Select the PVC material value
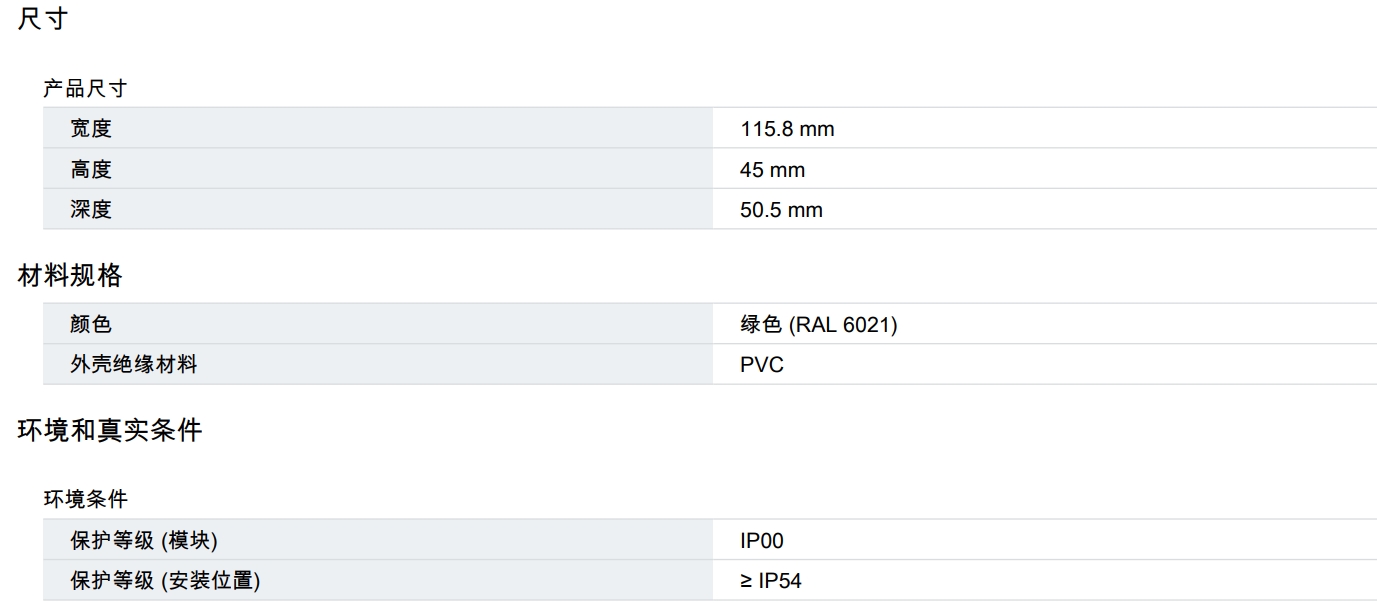Screen dimensions: 1377x603 point(762,365)
